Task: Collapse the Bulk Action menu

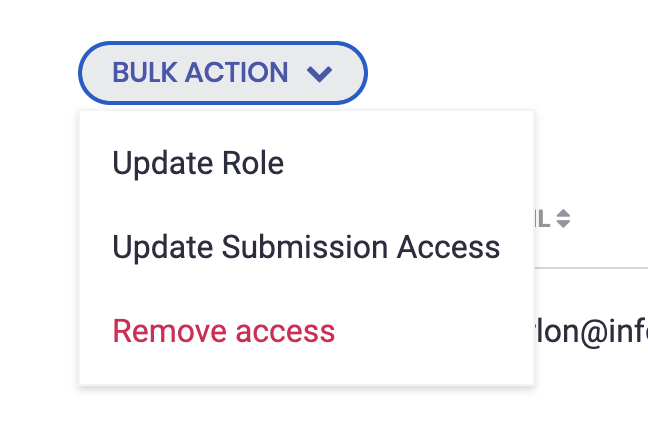Action: pos(222,73)
